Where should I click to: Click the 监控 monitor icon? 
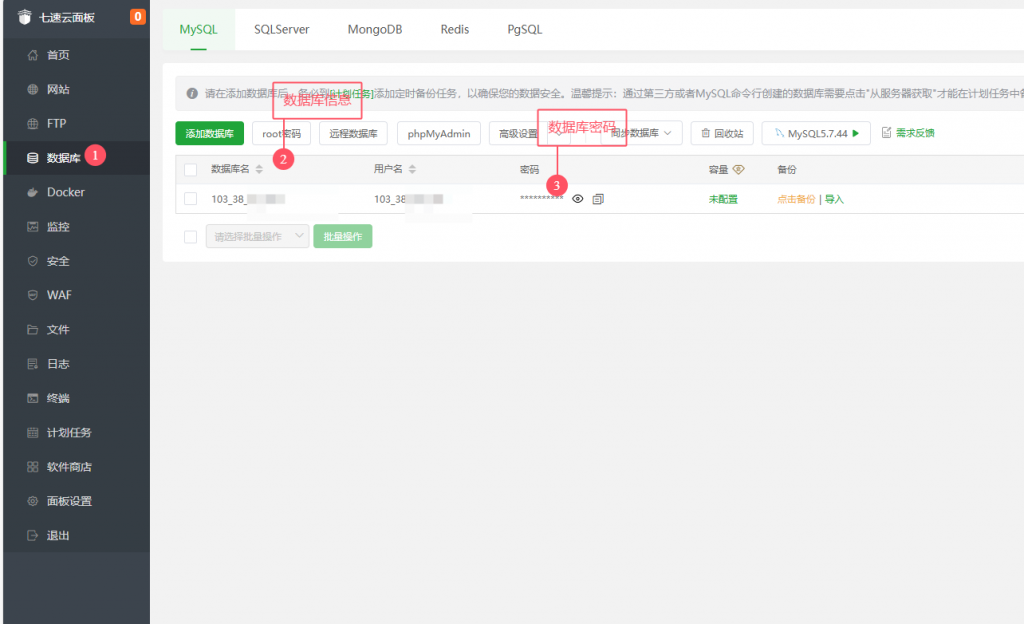click(33, 227)
